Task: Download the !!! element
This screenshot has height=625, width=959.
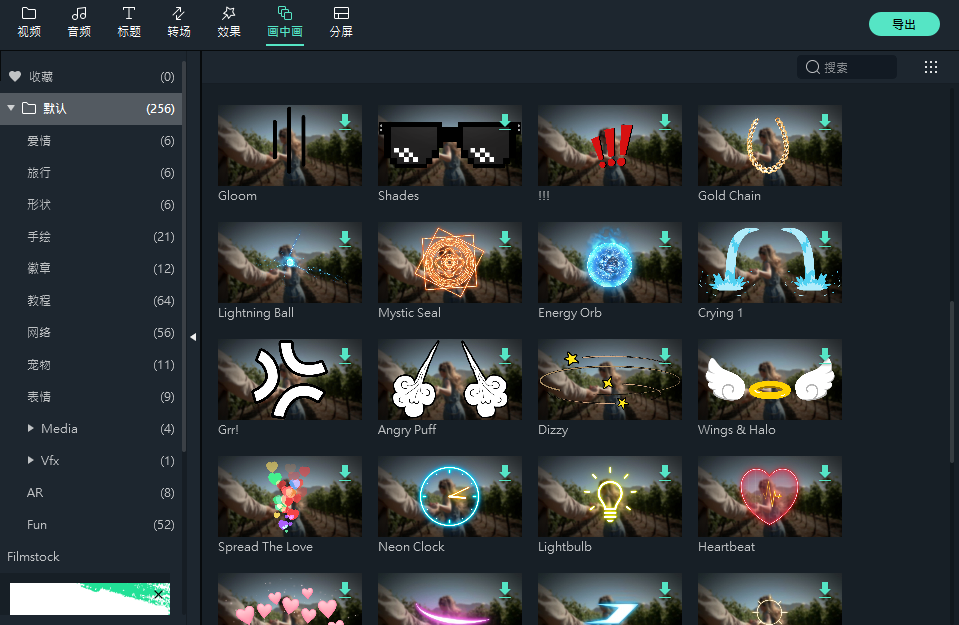Action: 665,121
